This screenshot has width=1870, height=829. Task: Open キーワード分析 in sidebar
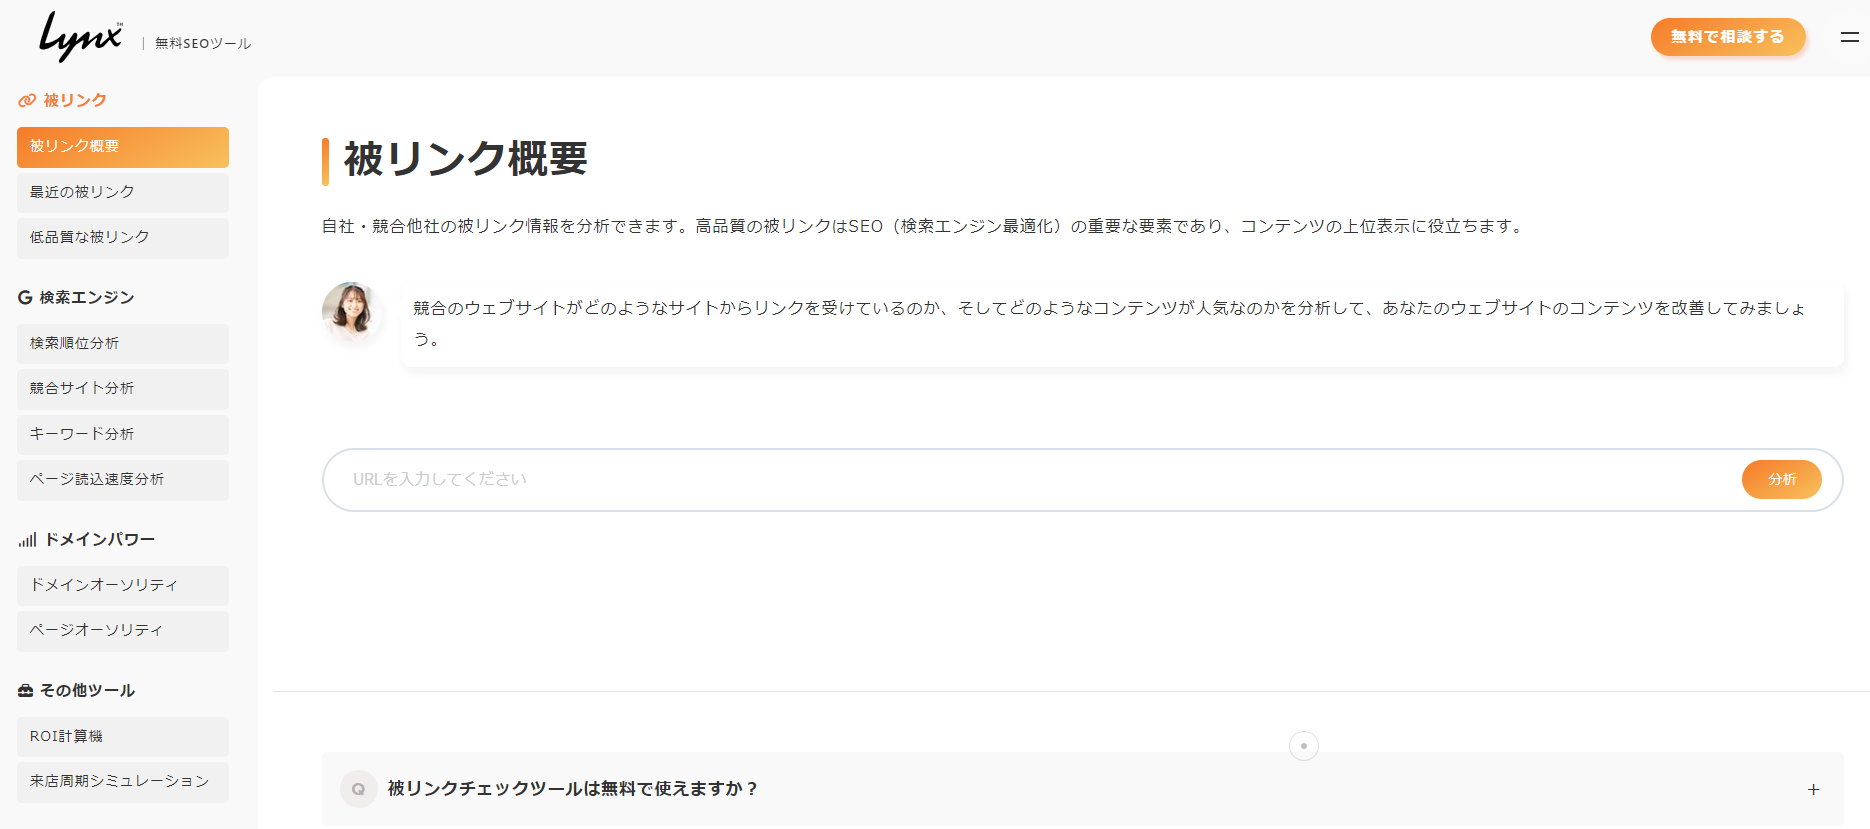click(123, 434)
